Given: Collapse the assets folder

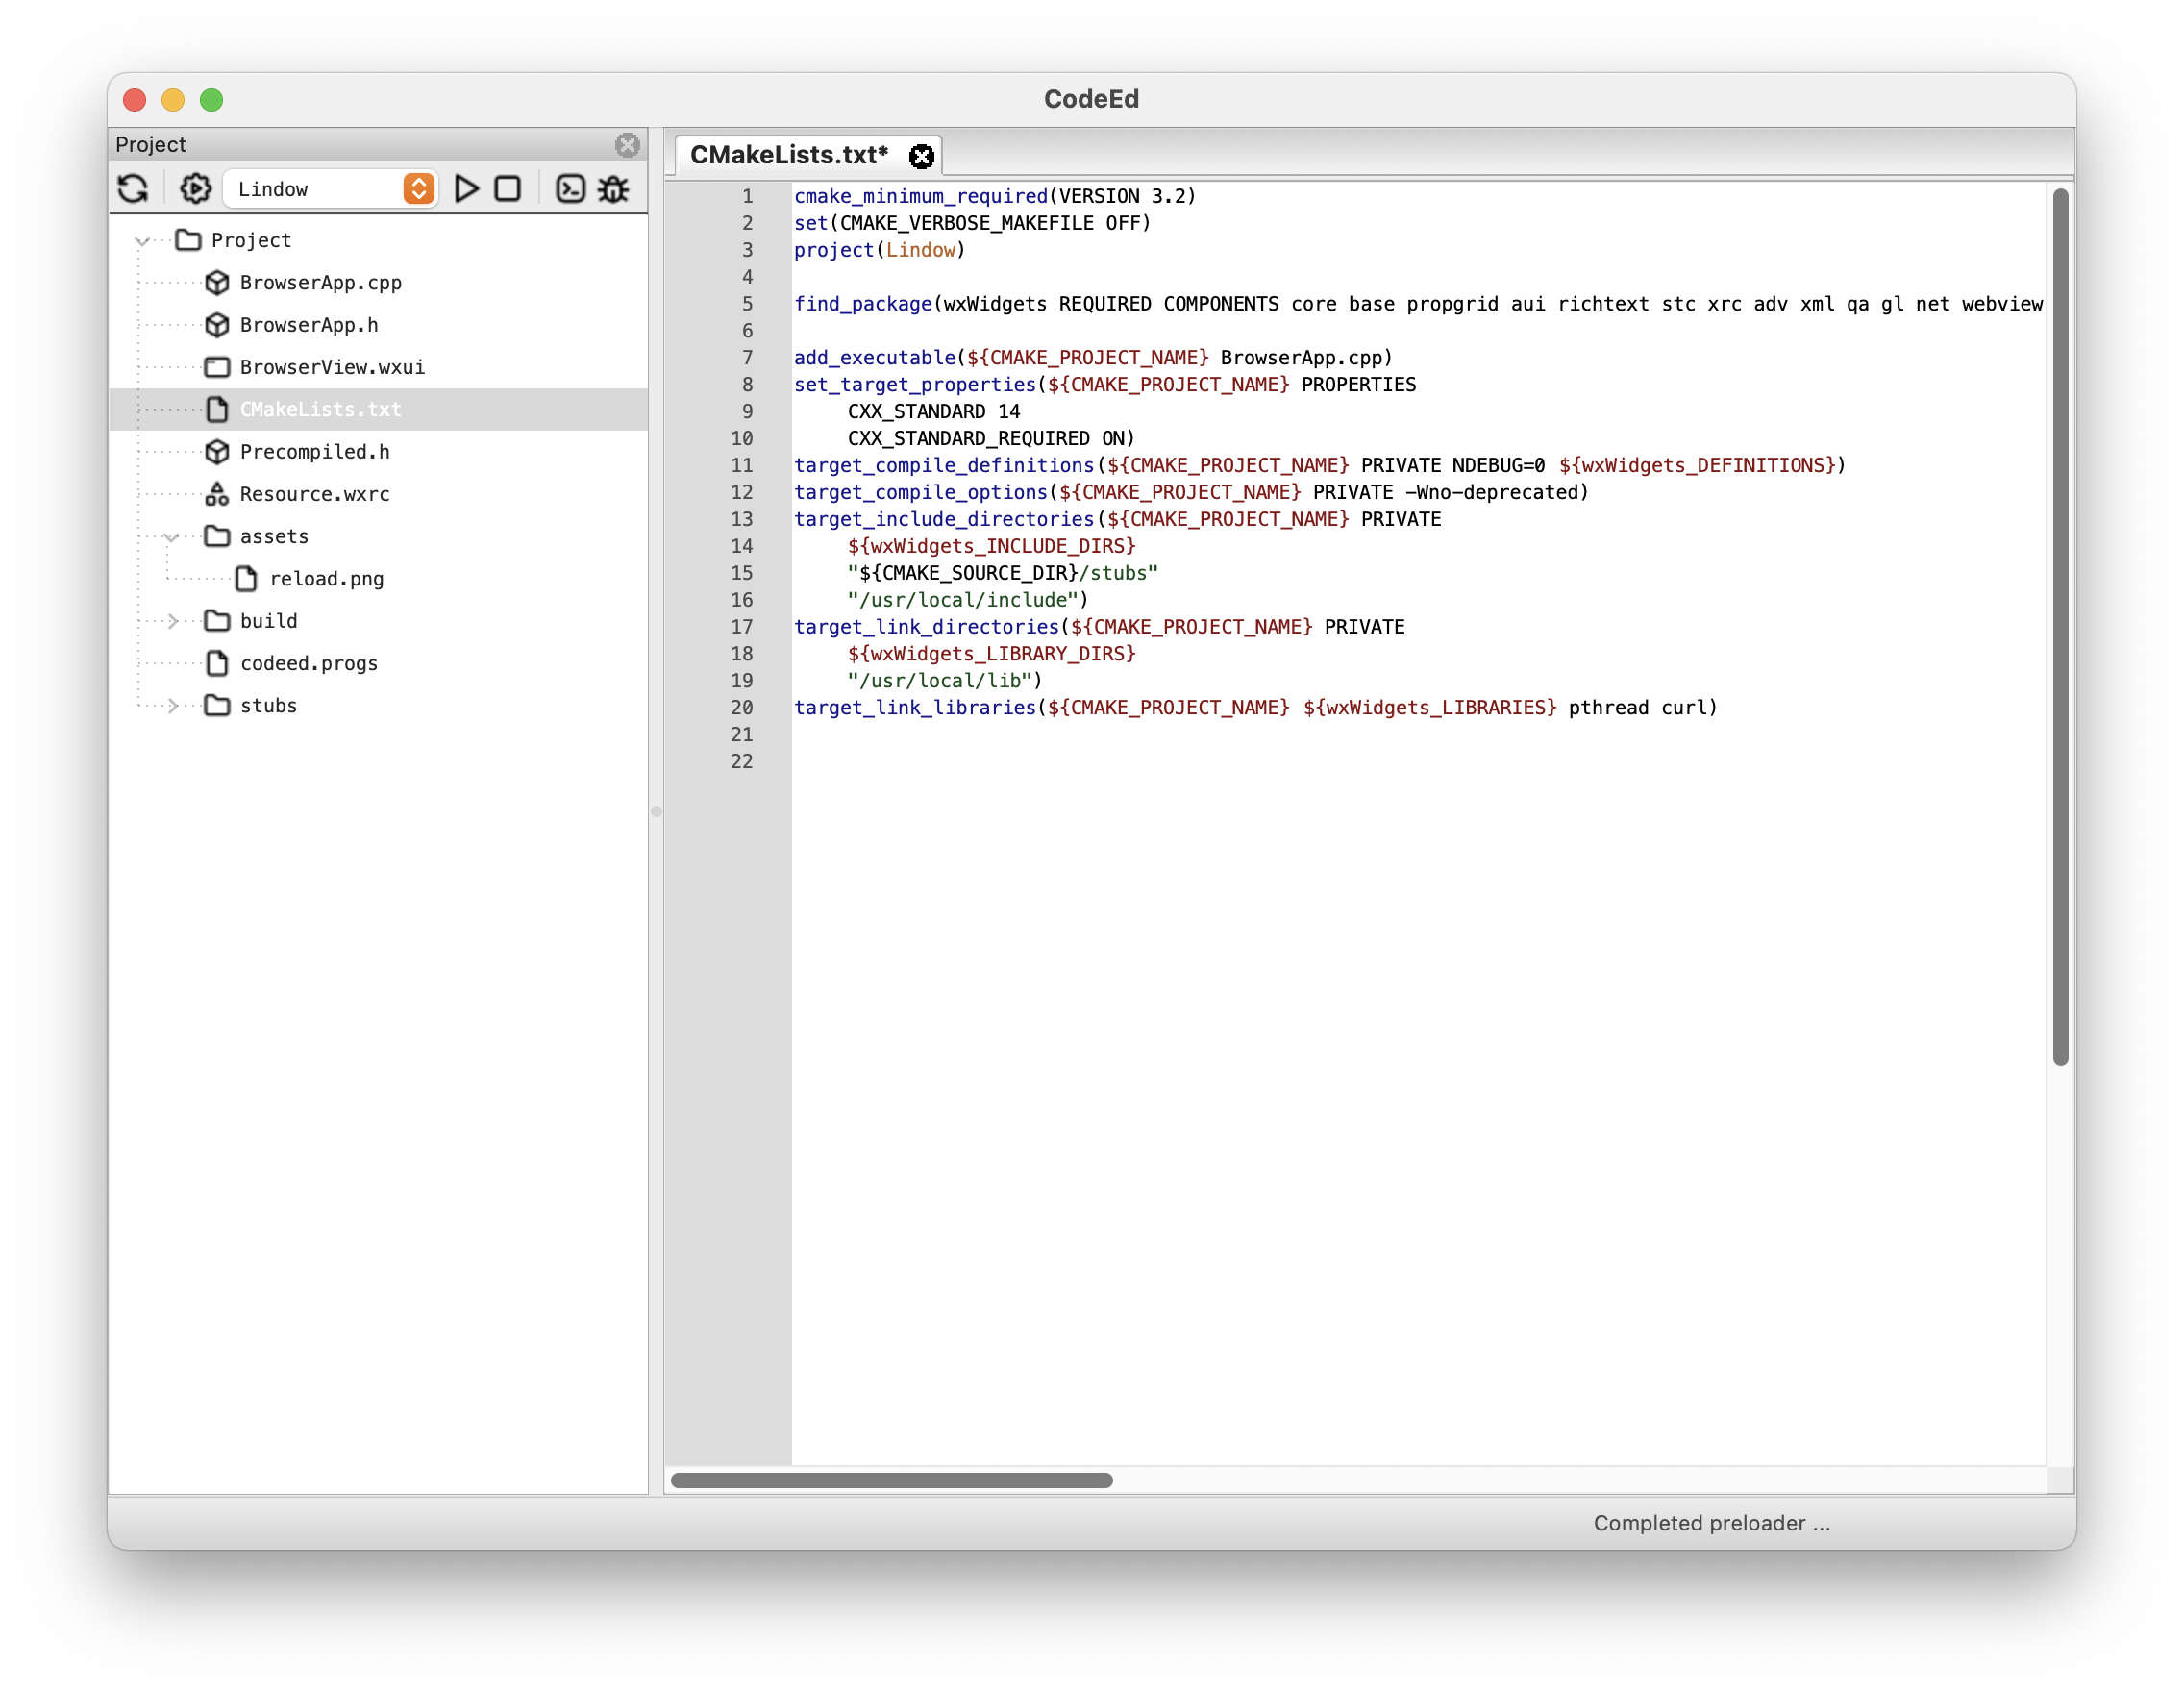Looking at the screenshot, I should pyautogui.click(x=172, y=537).
